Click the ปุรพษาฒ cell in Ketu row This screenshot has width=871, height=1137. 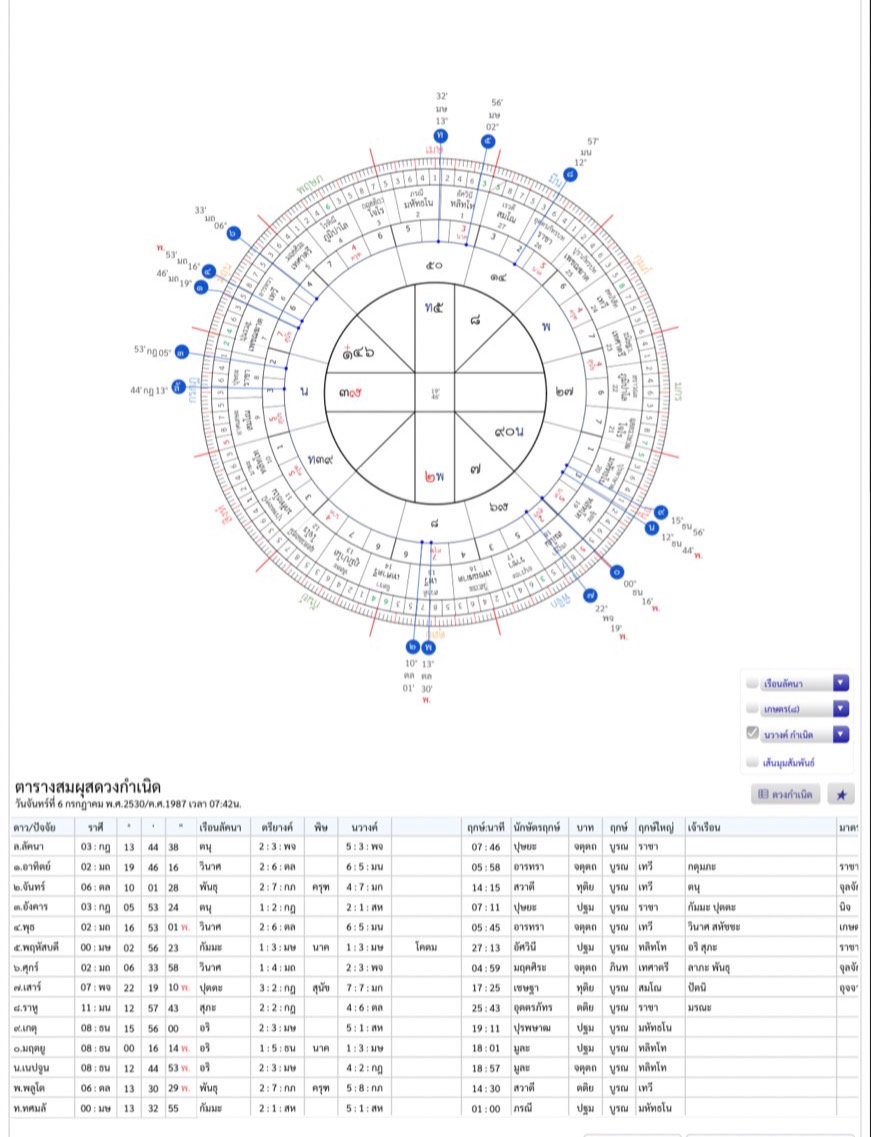pyautogui.click(x=532, y=1028)
